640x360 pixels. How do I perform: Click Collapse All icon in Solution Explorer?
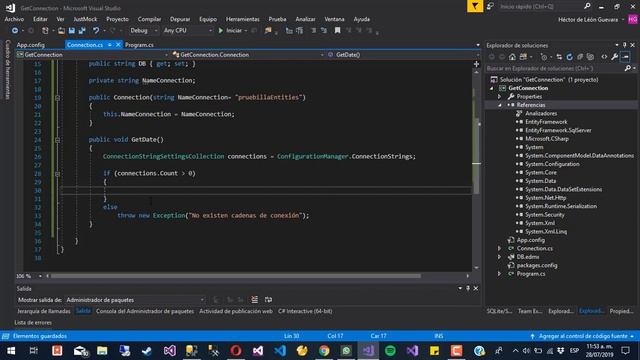pos(580,57)
